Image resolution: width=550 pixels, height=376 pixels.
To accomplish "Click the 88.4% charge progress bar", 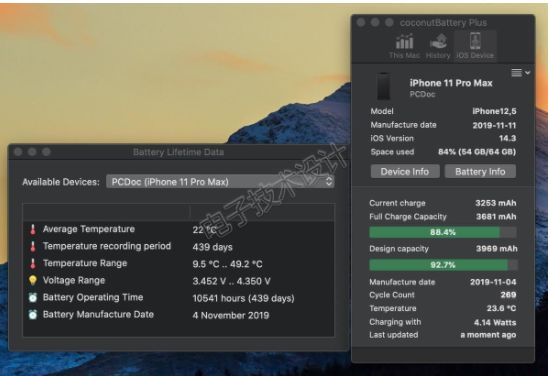I will click(x=443, y=232).
